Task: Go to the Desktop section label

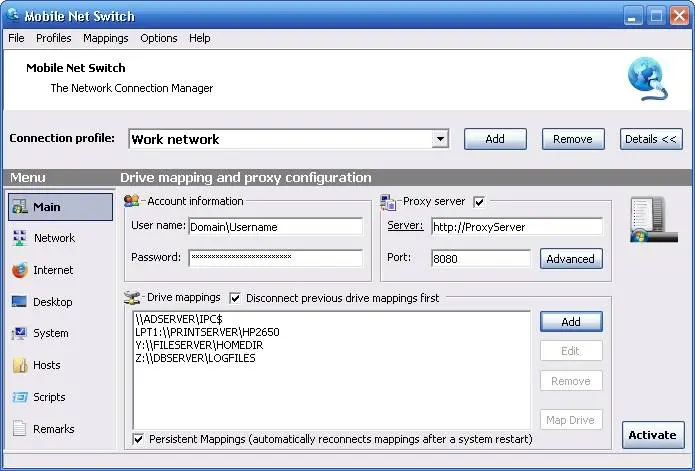Action: tap(53, 302)
